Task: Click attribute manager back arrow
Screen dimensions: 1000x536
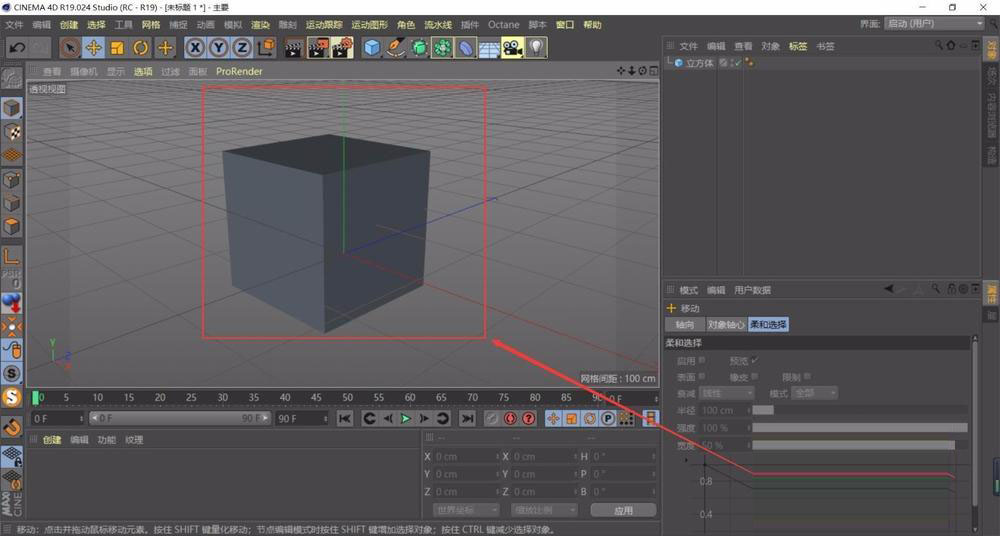Action: 888,289
